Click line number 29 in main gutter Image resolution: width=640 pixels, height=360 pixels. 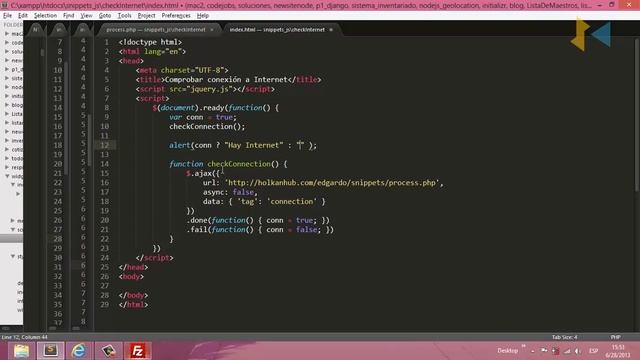(x=104, y=305)
